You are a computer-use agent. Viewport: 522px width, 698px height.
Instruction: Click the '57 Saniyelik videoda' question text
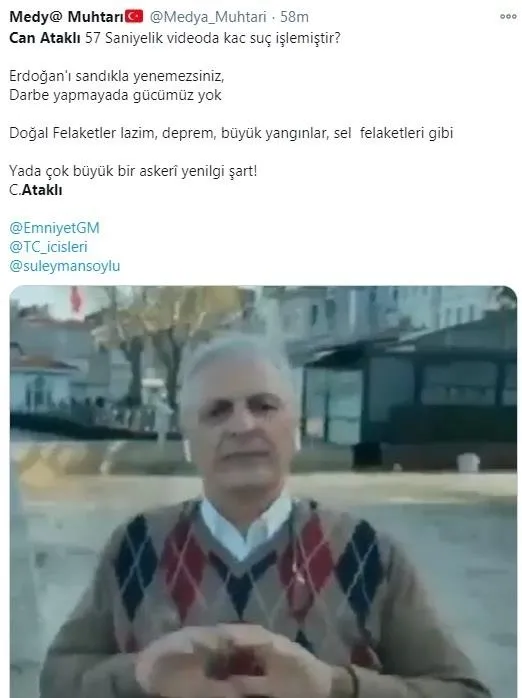tap(212, 38)
